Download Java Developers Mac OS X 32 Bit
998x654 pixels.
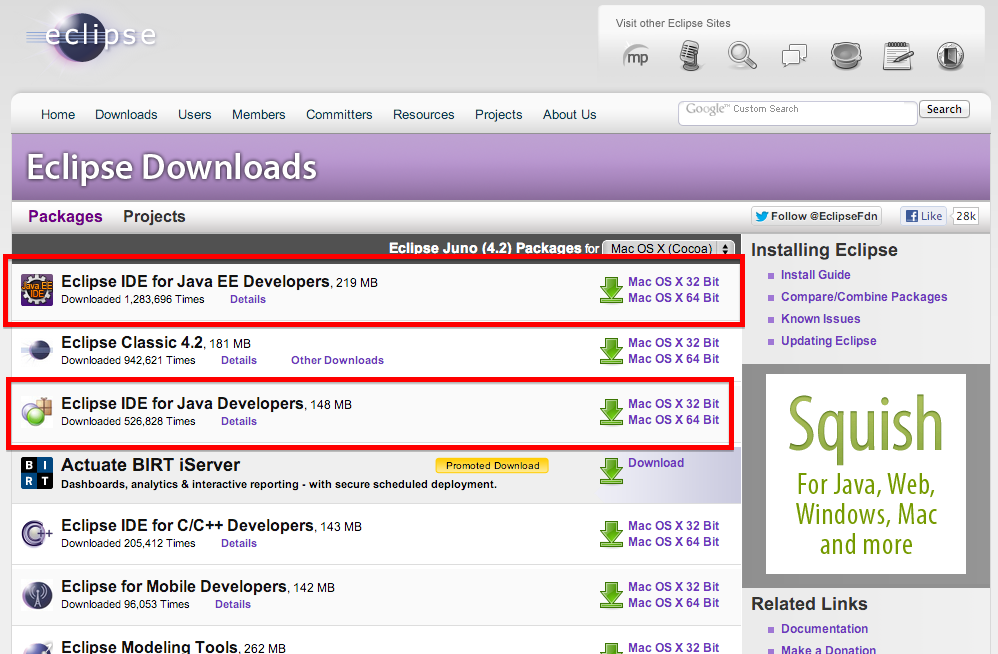pos(673,404)
